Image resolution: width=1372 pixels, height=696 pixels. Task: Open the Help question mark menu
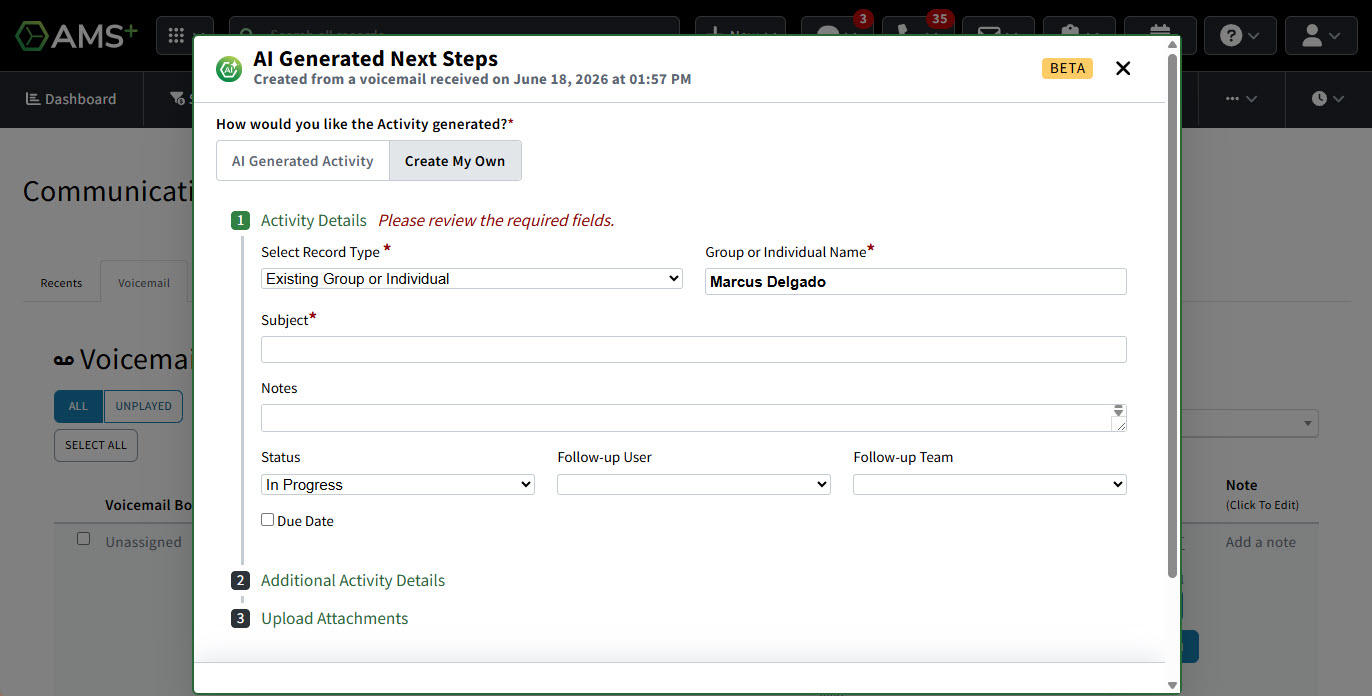(x=1240, y=36)
